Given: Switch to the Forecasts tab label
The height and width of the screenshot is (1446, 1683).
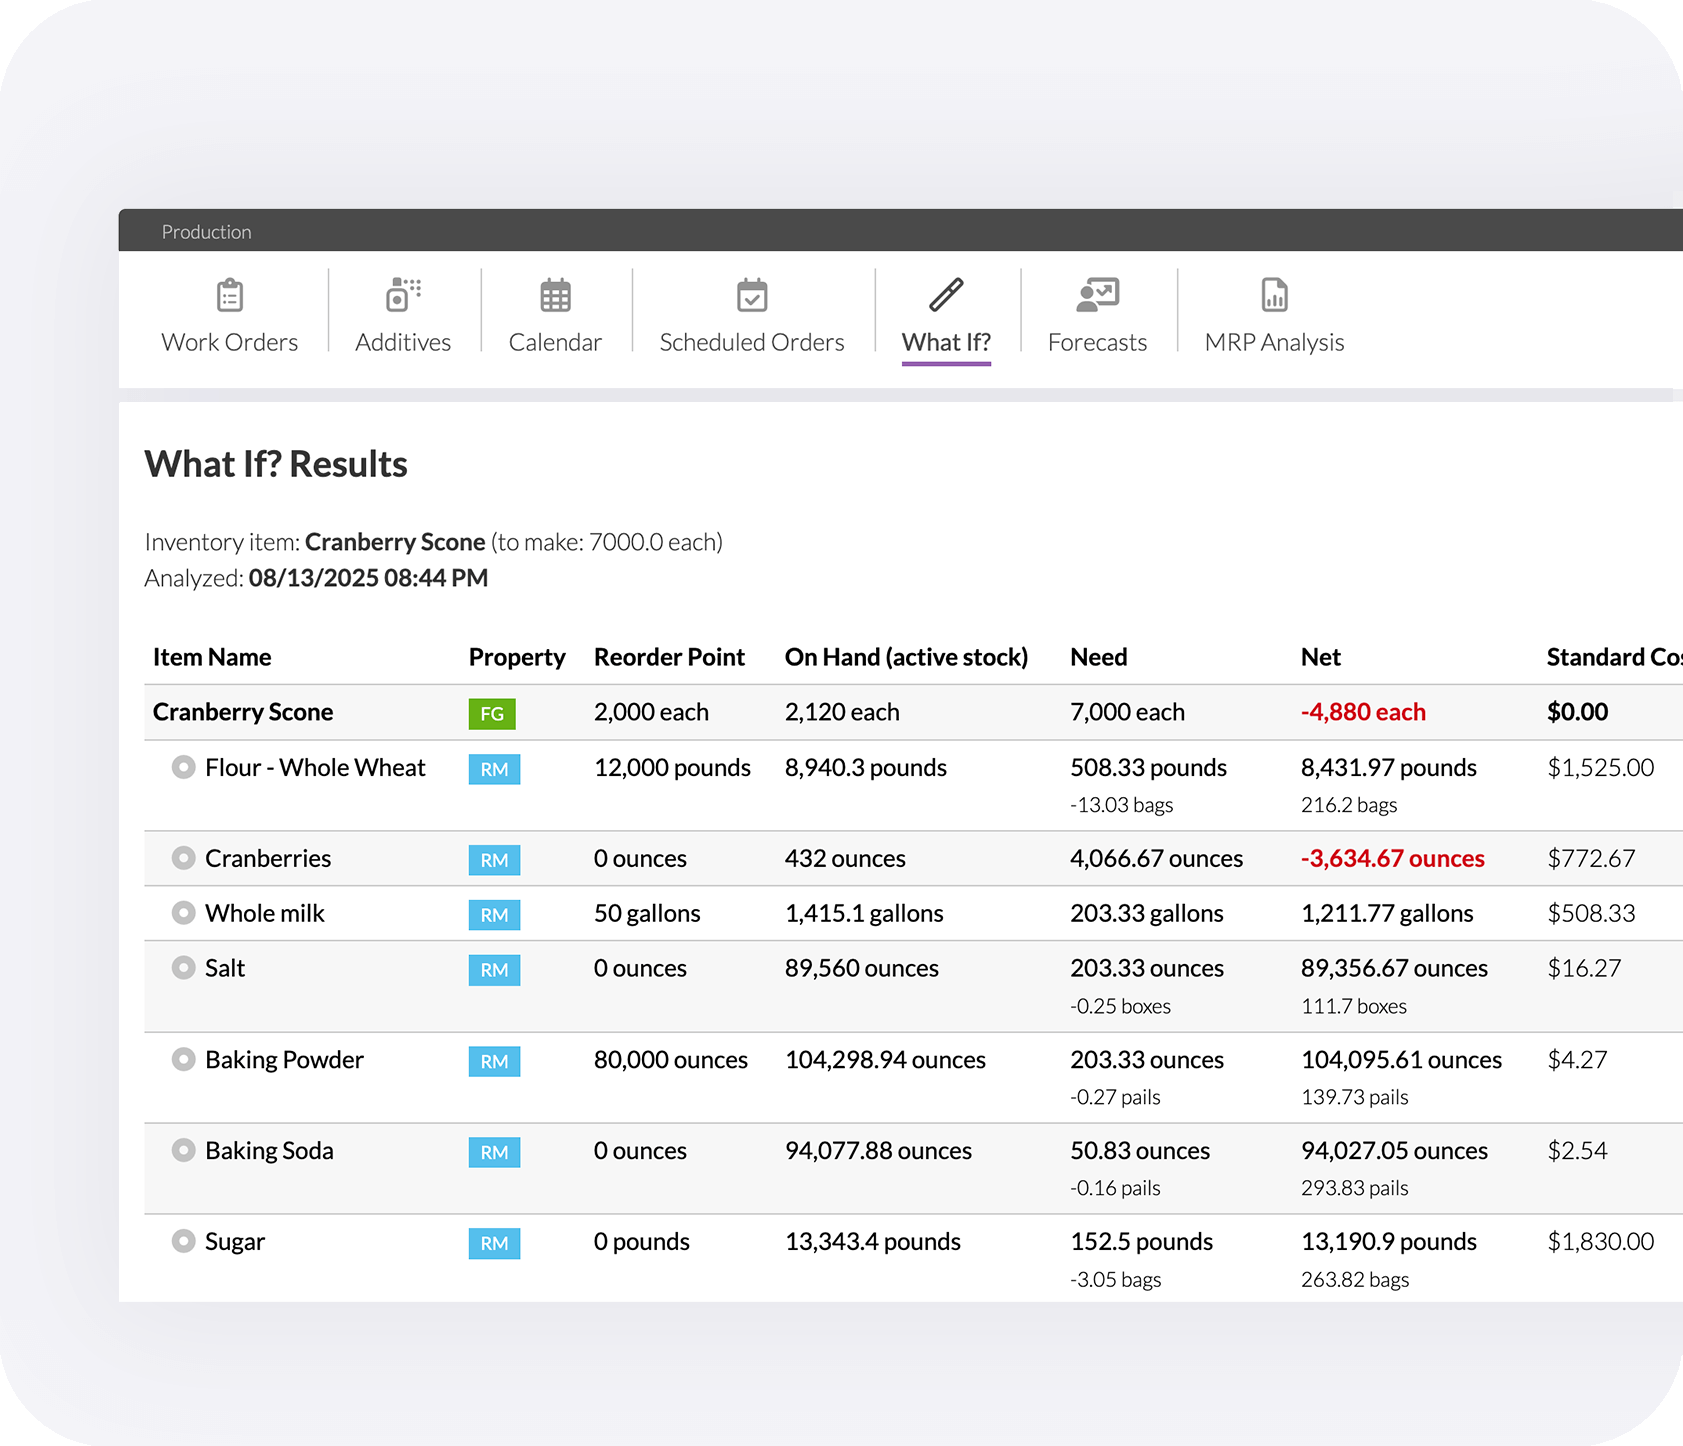Looking at the screenshot, I should coord(1097,342).
